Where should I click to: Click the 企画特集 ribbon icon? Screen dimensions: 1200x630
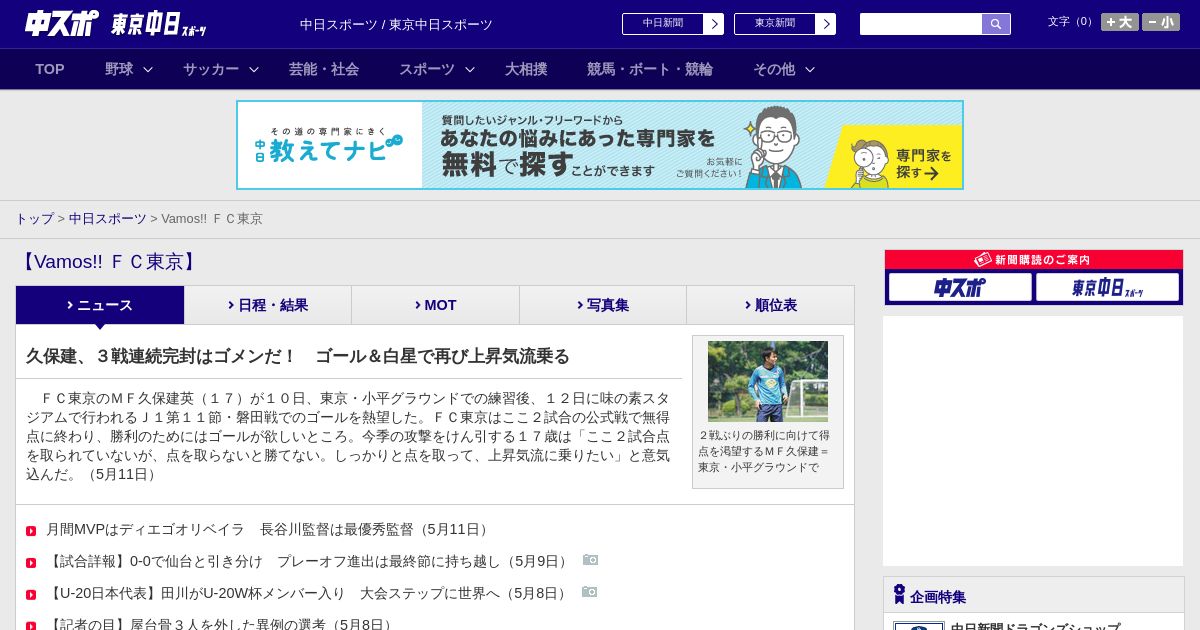899,594
